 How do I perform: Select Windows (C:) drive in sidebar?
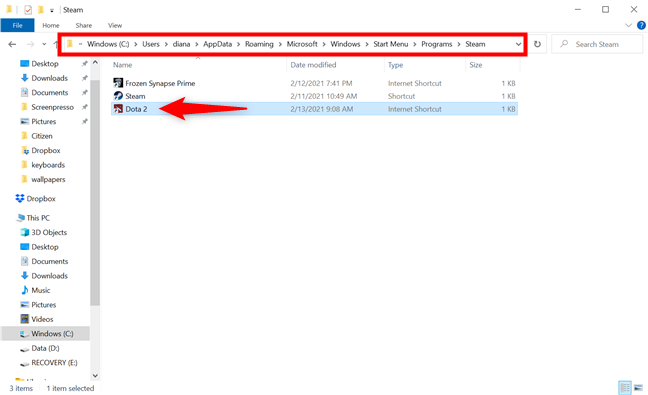pos(52,333)
